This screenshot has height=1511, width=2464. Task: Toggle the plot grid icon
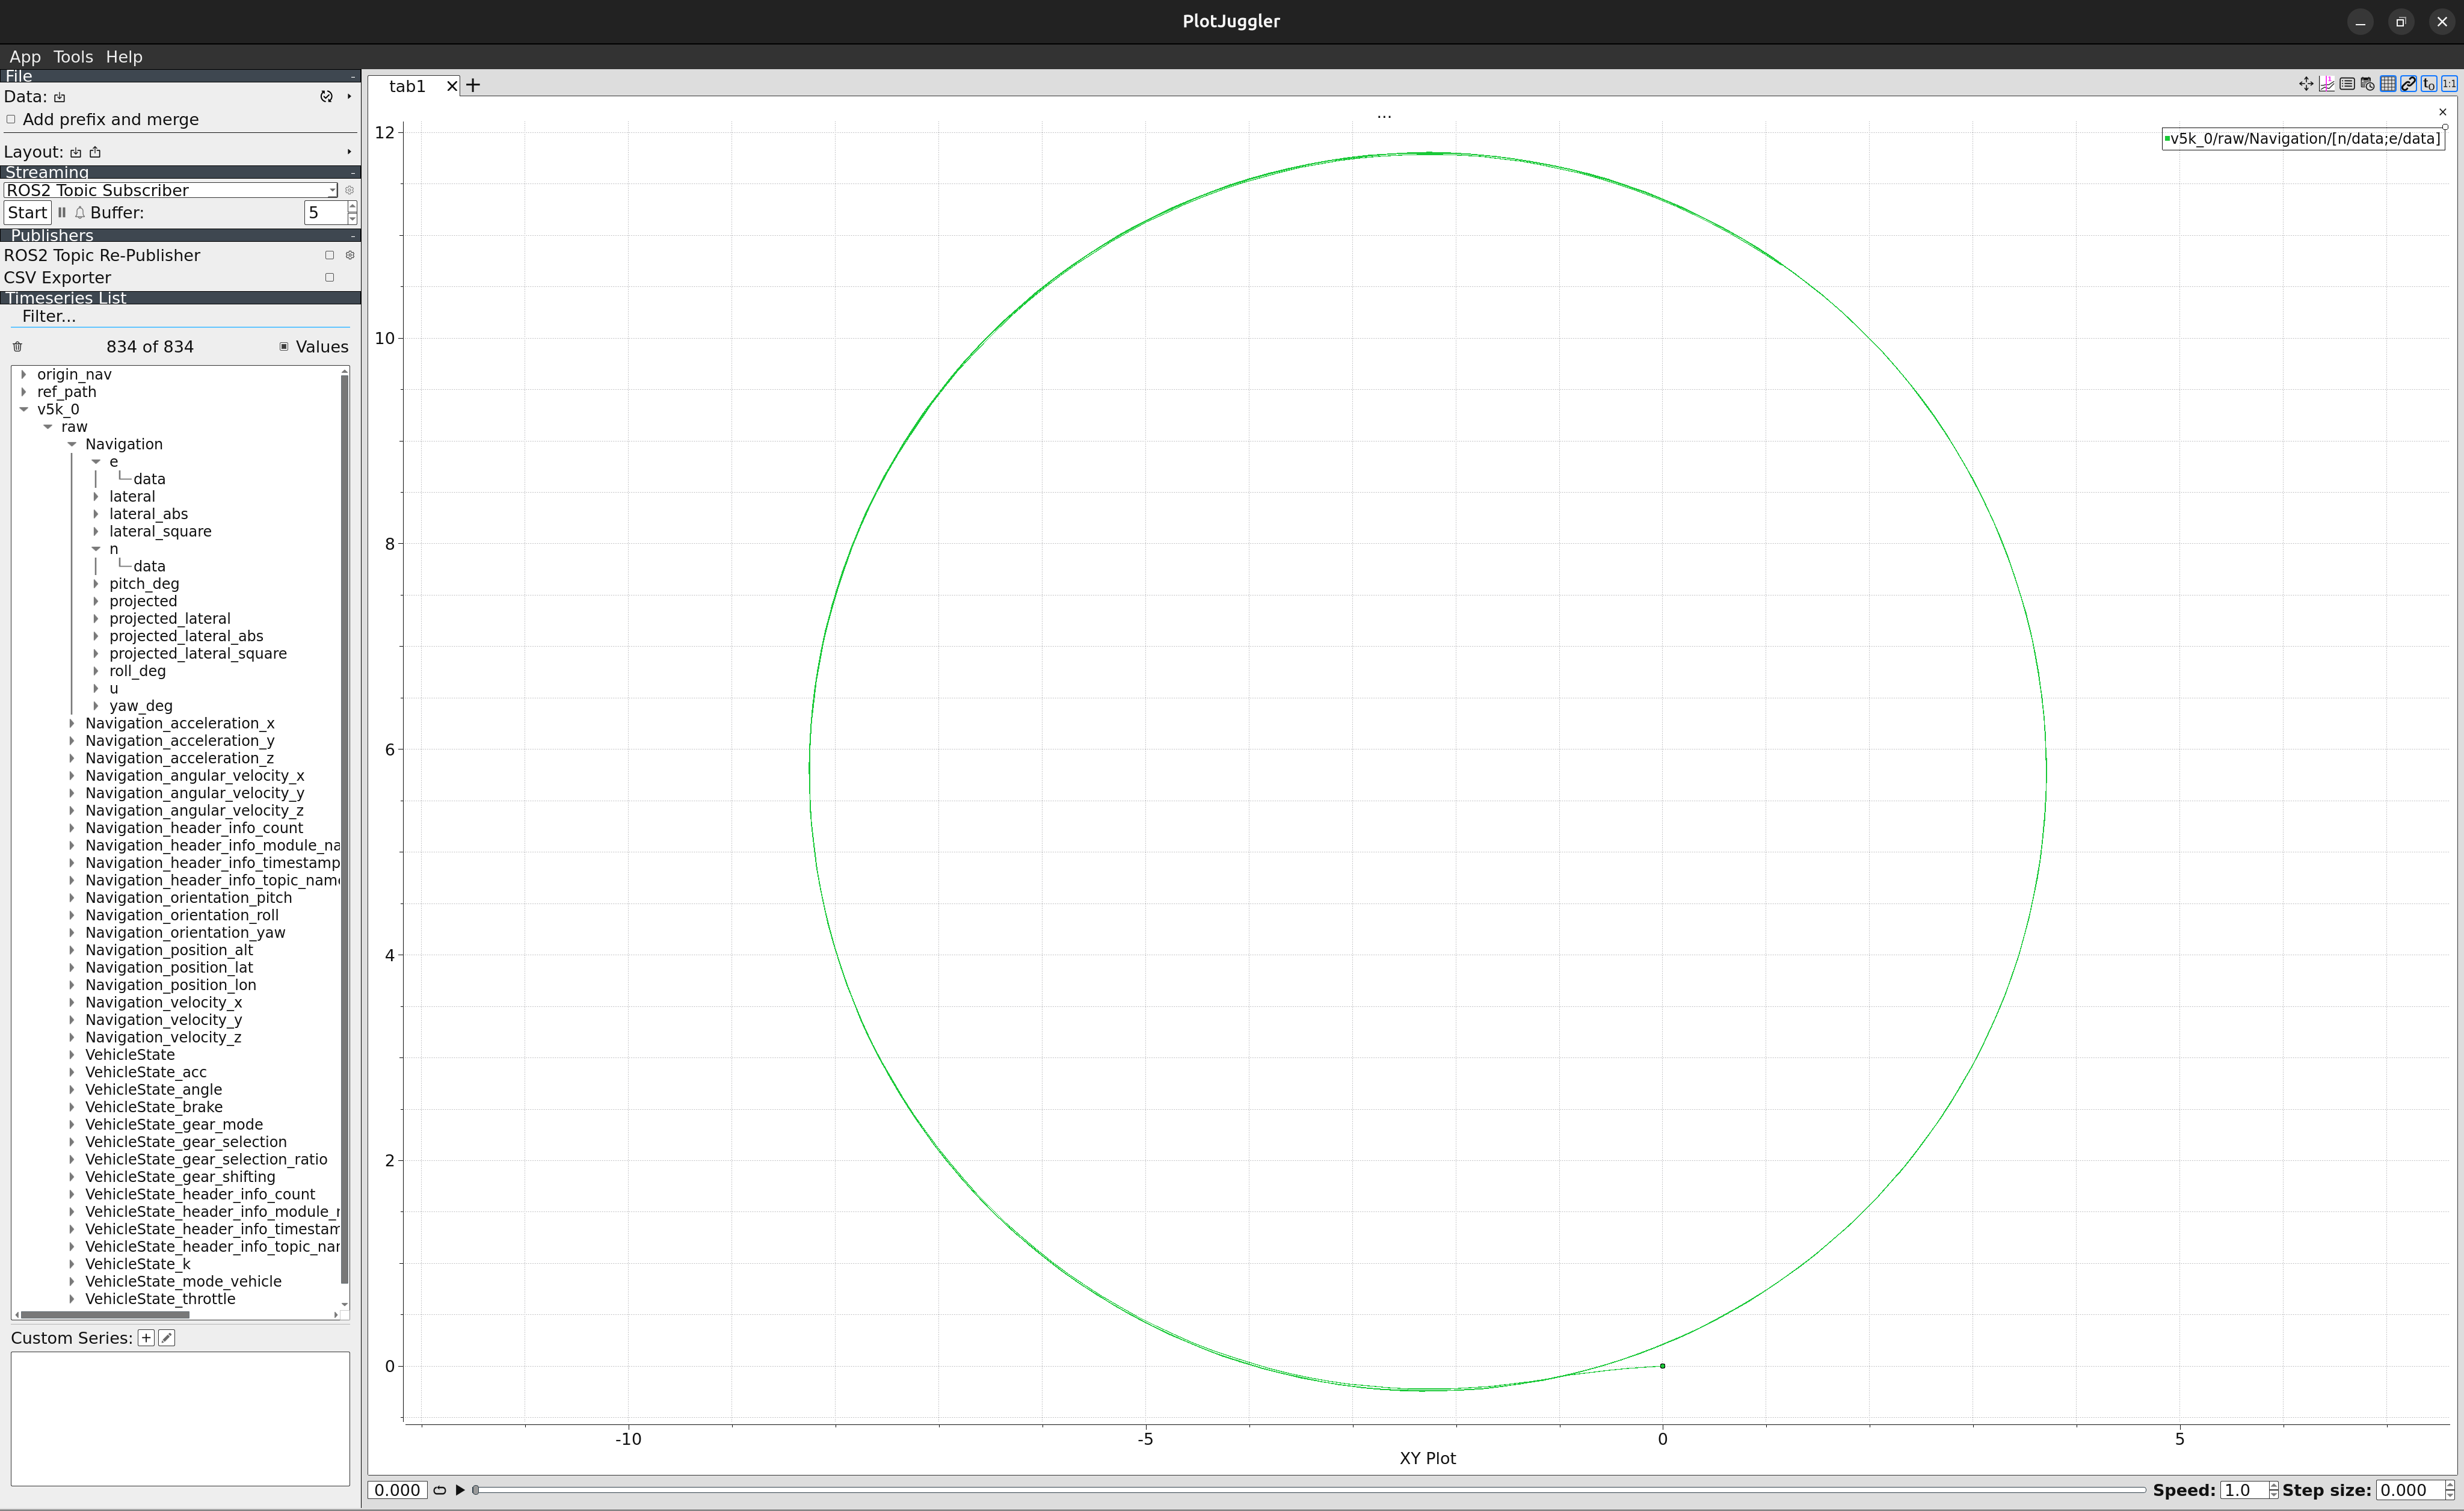[x=2388, y=84]
